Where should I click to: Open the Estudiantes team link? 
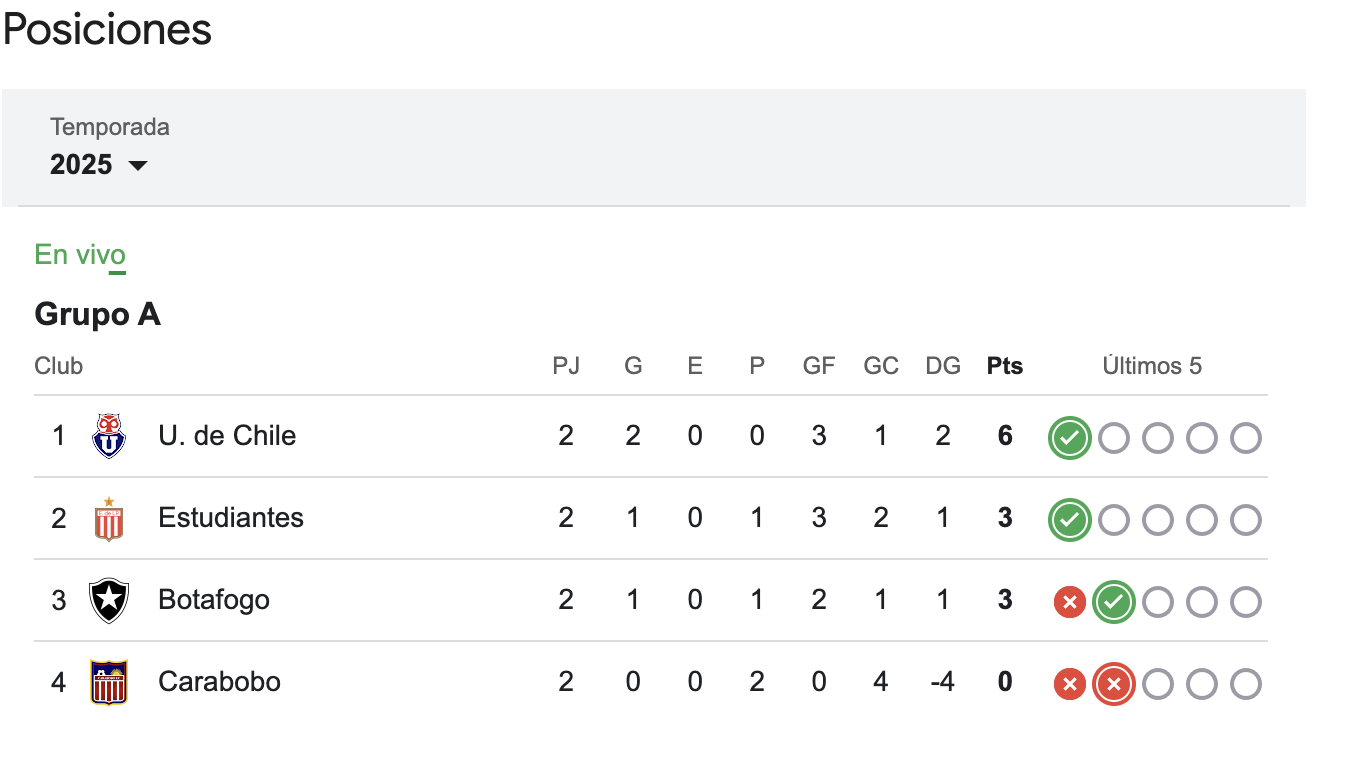(x=231, y=518)
